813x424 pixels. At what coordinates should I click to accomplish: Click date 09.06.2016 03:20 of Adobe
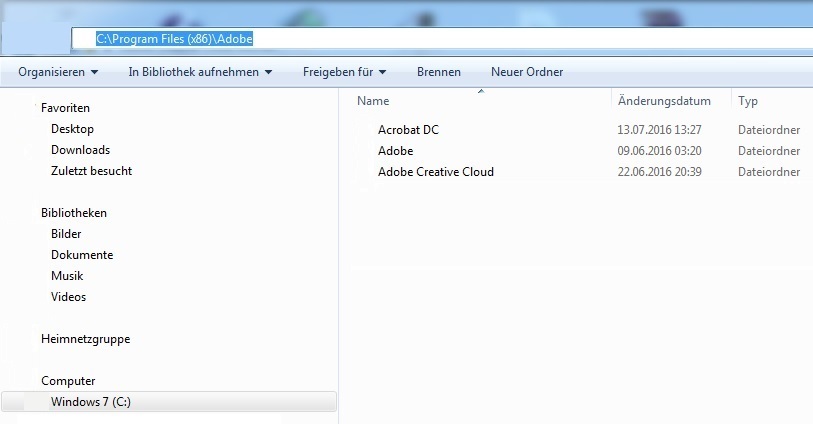(x=659, y=151)
